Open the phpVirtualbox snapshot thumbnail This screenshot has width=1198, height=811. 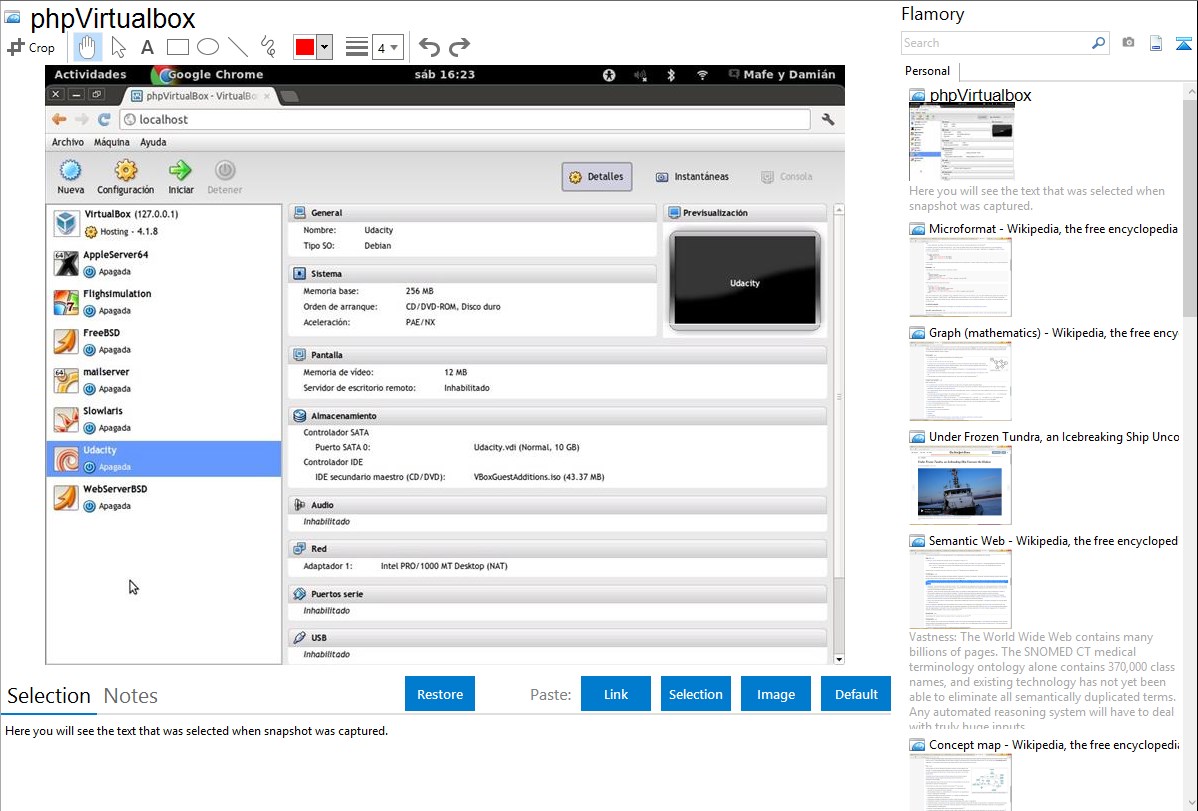pyautogui.click(x=962, y=141)
